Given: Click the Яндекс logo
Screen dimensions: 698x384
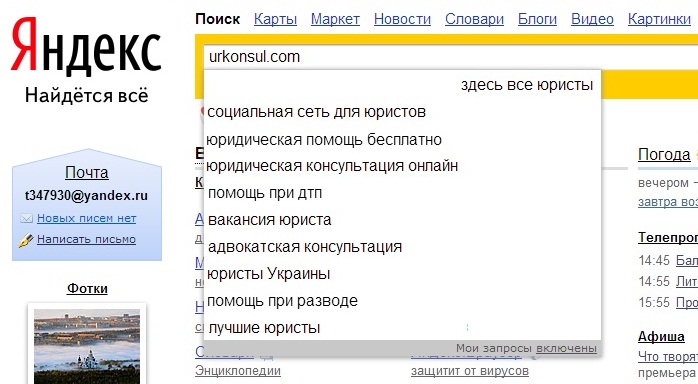Looking at the screenshot, I should pos(86,47).
